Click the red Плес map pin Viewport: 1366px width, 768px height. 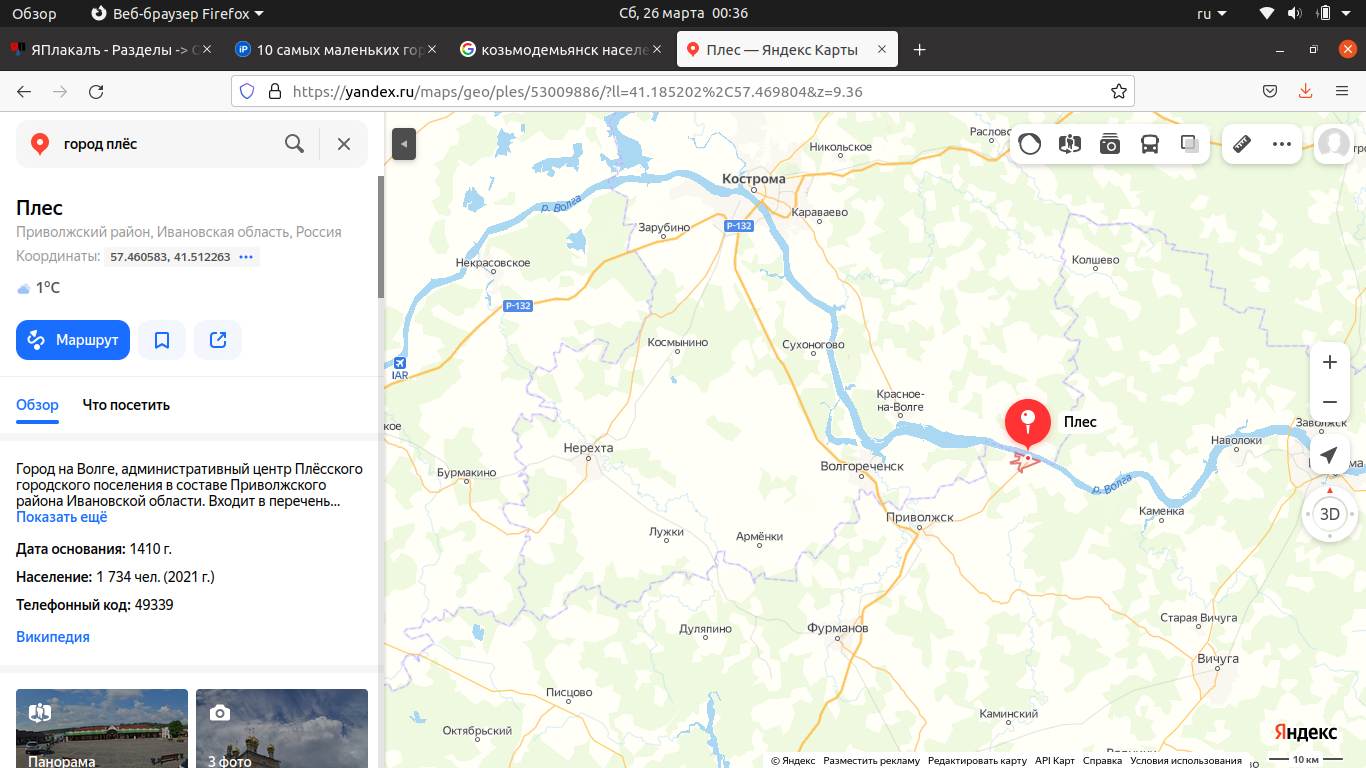click(x=1027, y=424)
